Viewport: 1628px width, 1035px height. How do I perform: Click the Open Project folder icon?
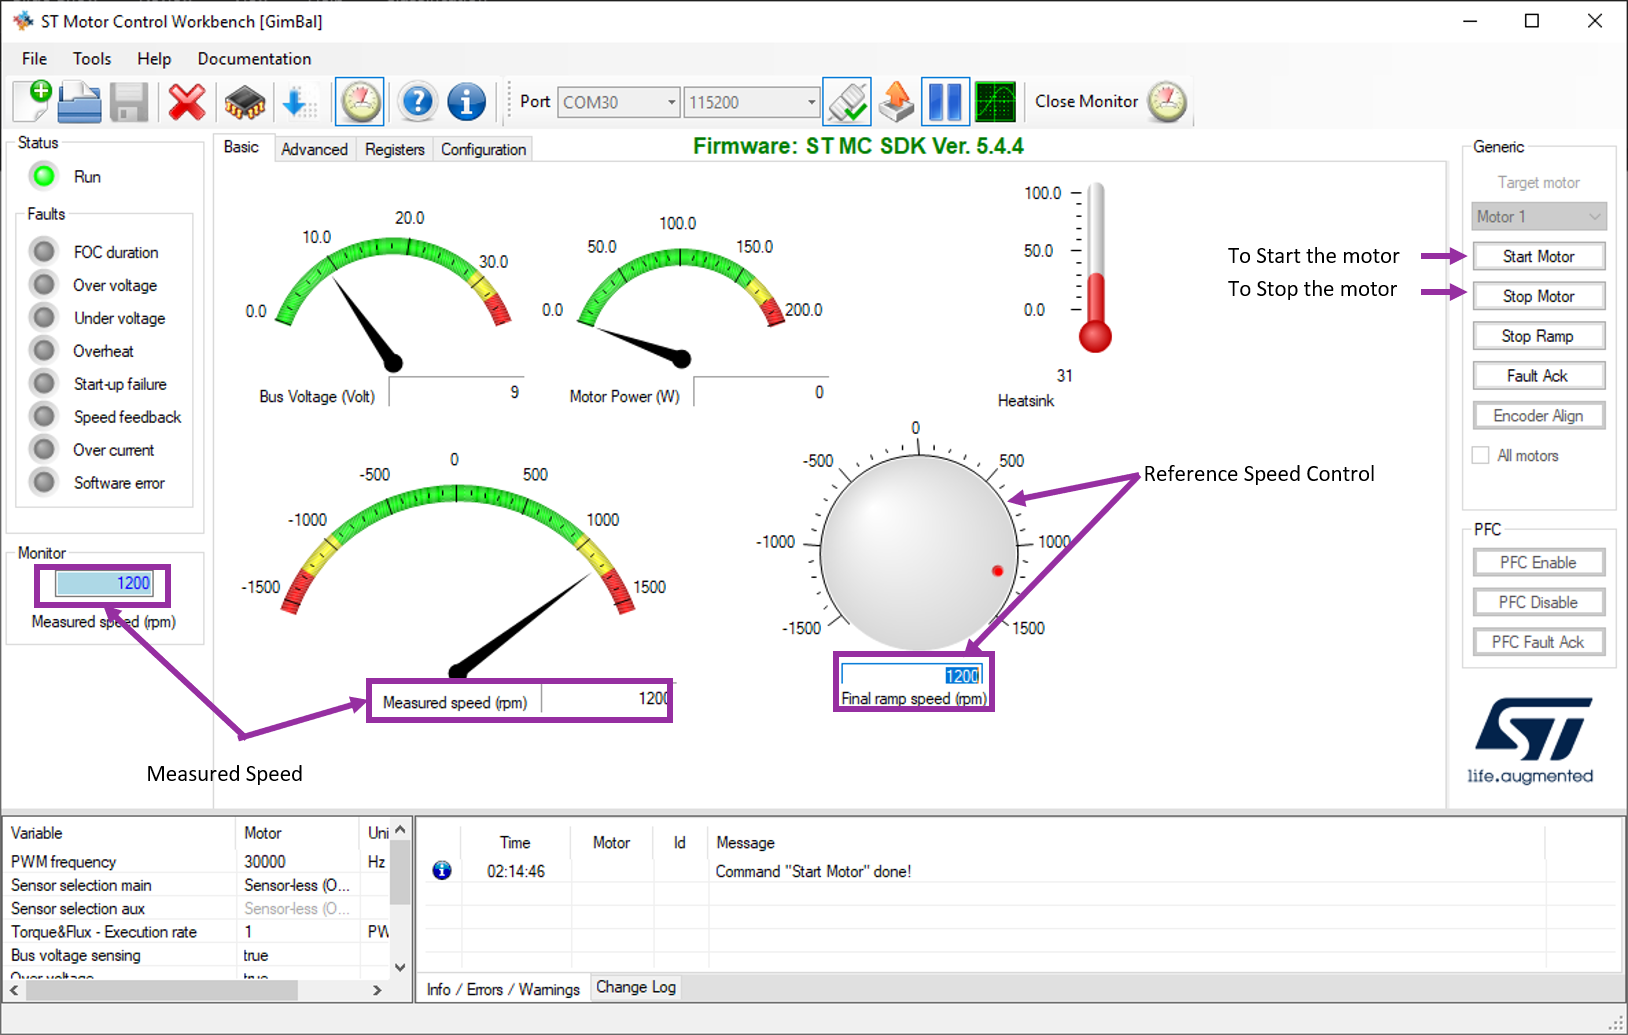(80, 101)
